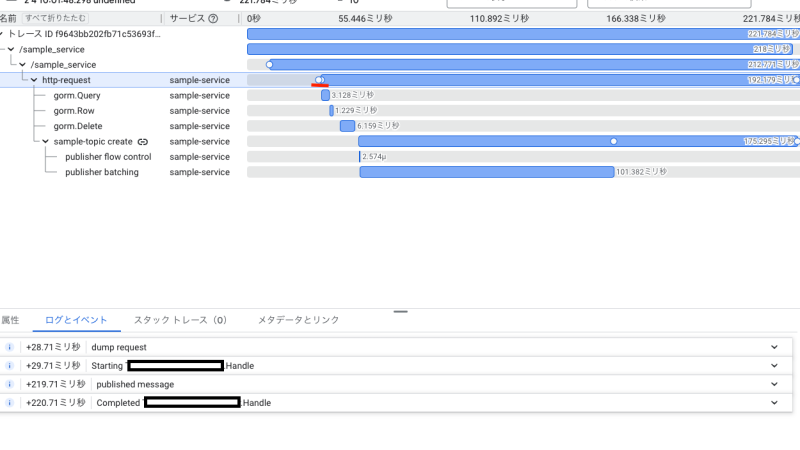Click the トレース ID 221.784ミリ秒 root bar

tap(523, 34)
